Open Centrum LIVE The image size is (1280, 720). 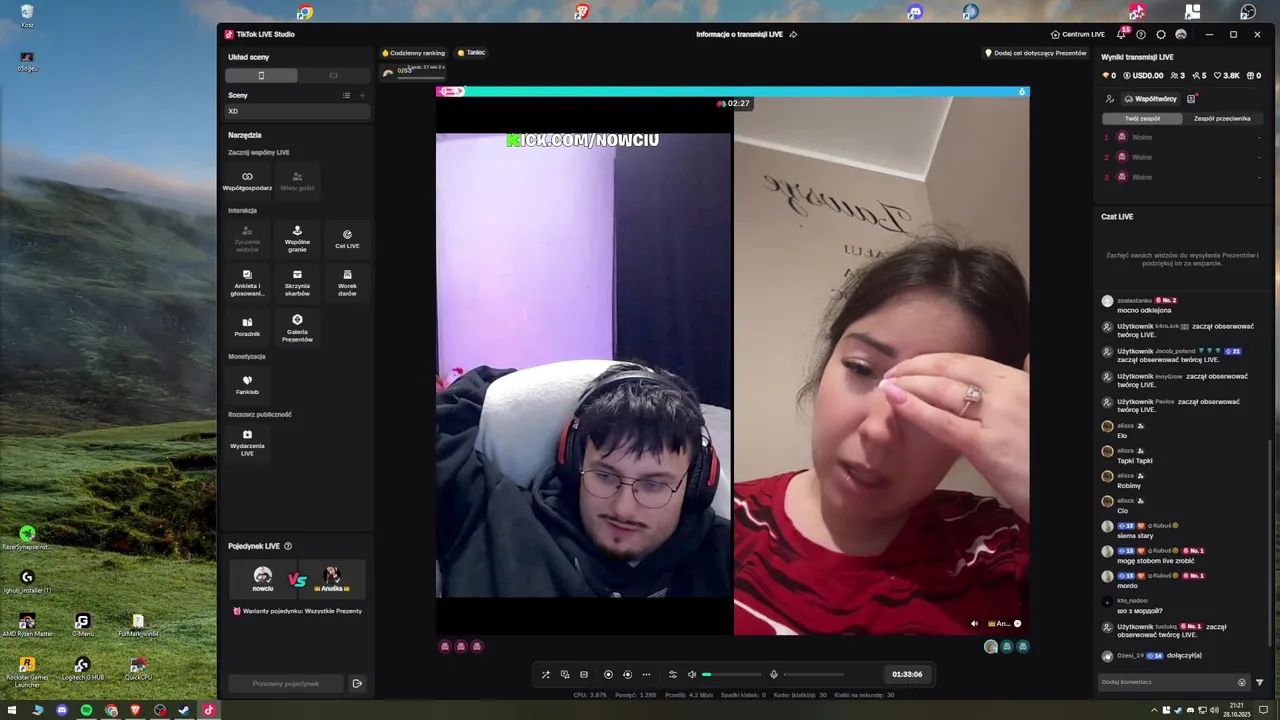point(1077,34)
